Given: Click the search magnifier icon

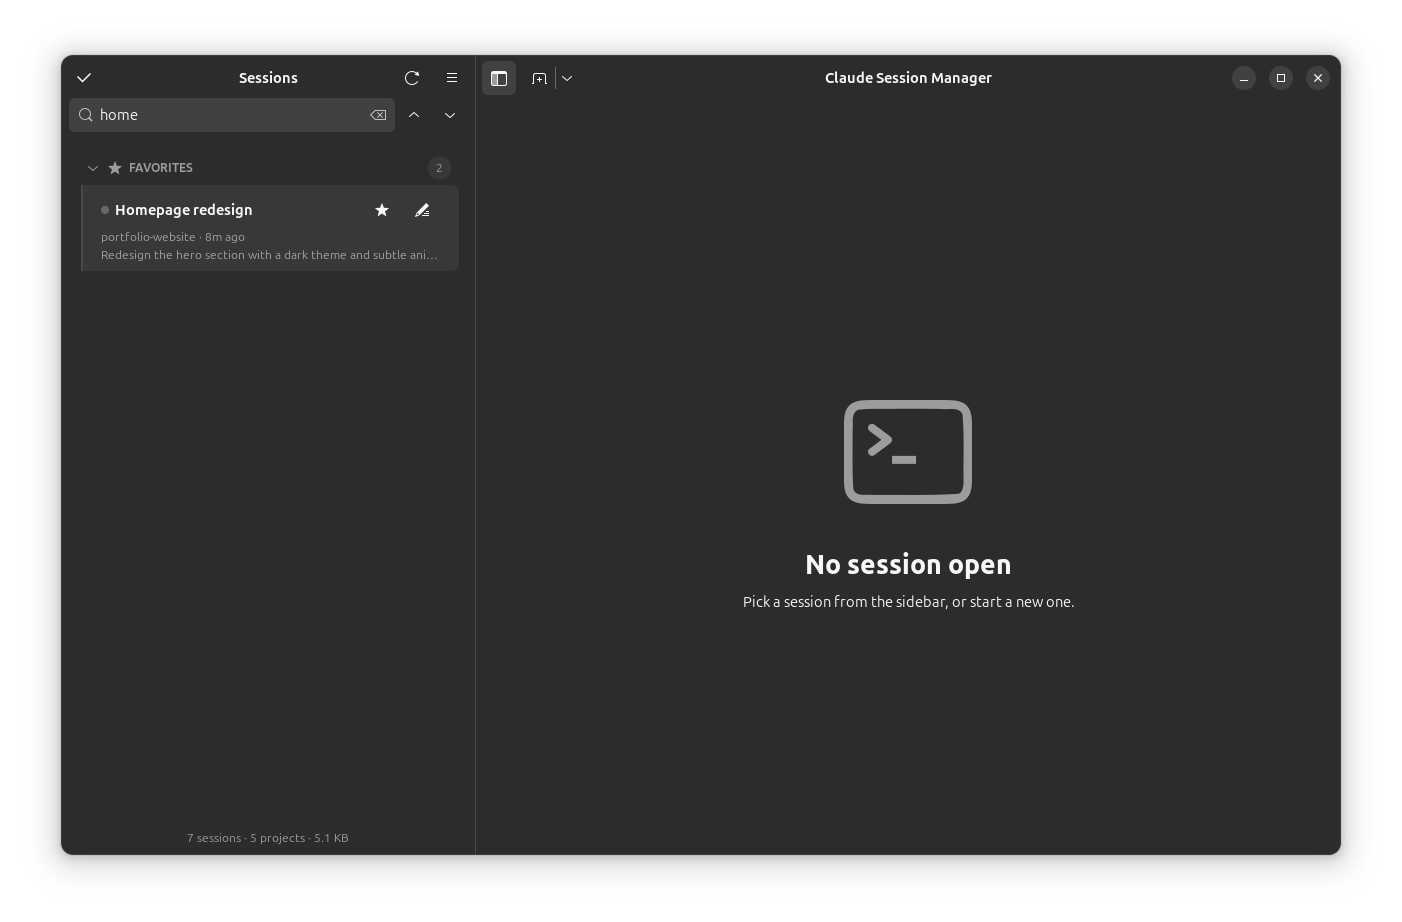Looking at the screenshot, I should coord(86,115).
